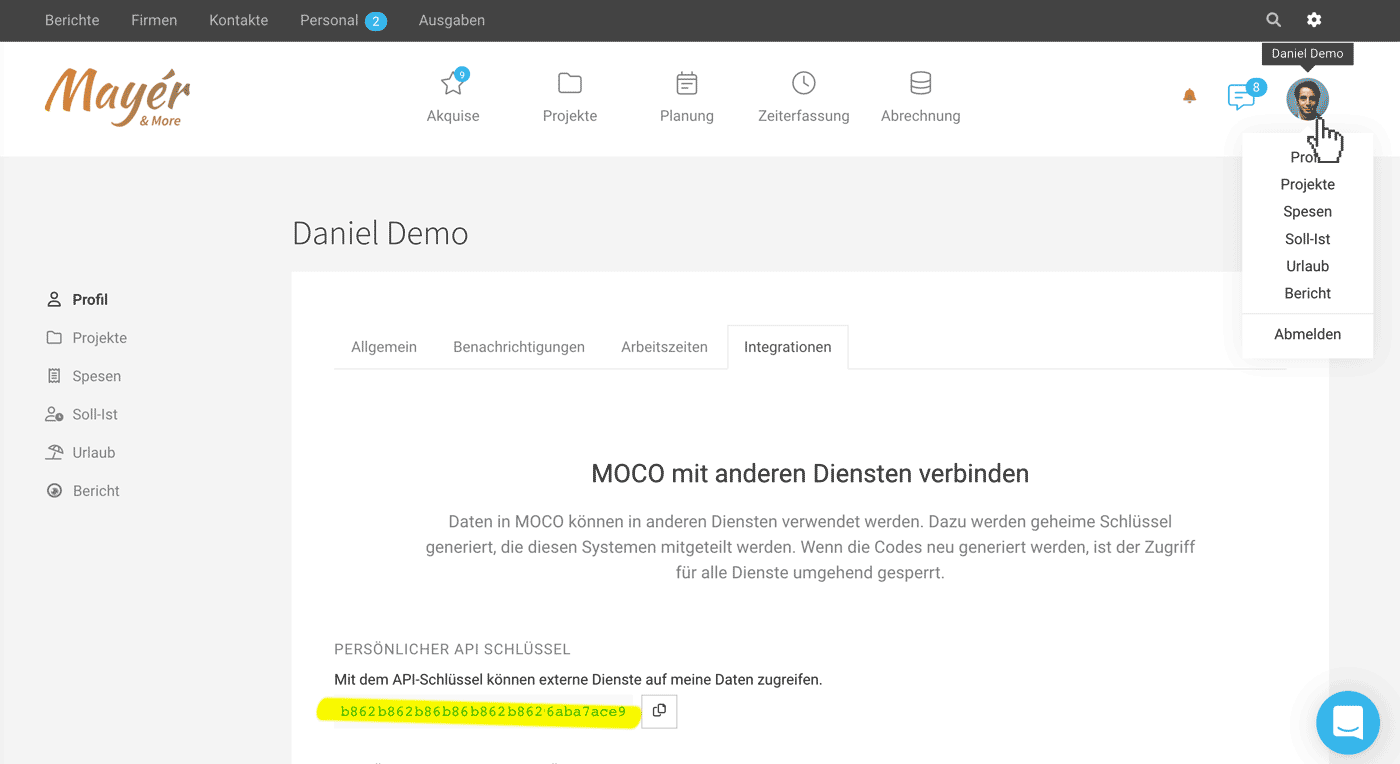Open Abrechnung database icon
The width and height of the screenshot is (1400, 764).
[921, 83]
